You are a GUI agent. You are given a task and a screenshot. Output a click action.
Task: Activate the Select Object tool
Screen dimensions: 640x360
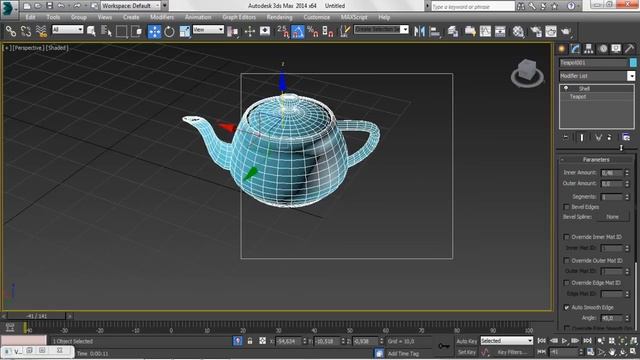point(91,31)
